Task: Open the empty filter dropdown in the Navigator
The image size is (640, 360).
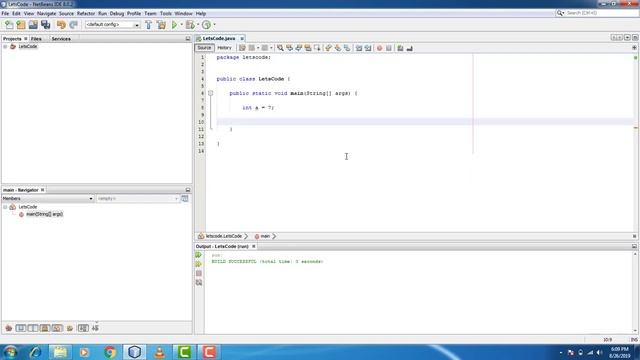Action: (138, 198)
